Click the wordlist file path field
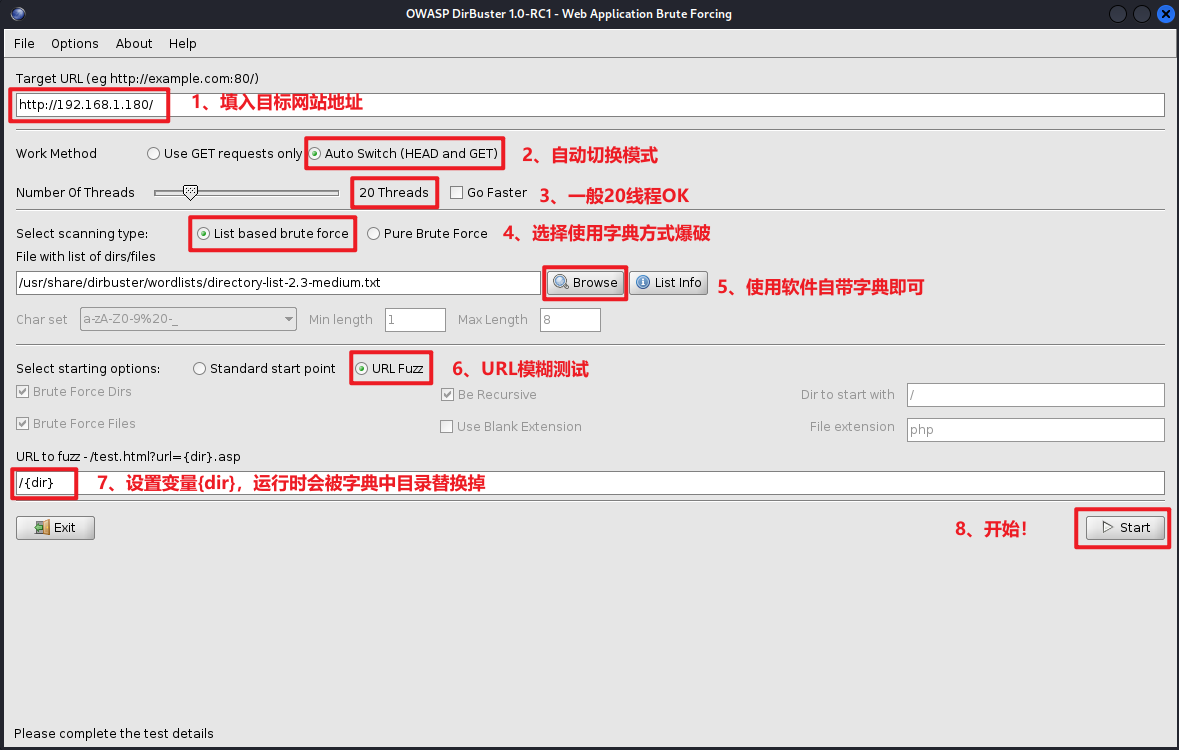 (x=278, y=283)
